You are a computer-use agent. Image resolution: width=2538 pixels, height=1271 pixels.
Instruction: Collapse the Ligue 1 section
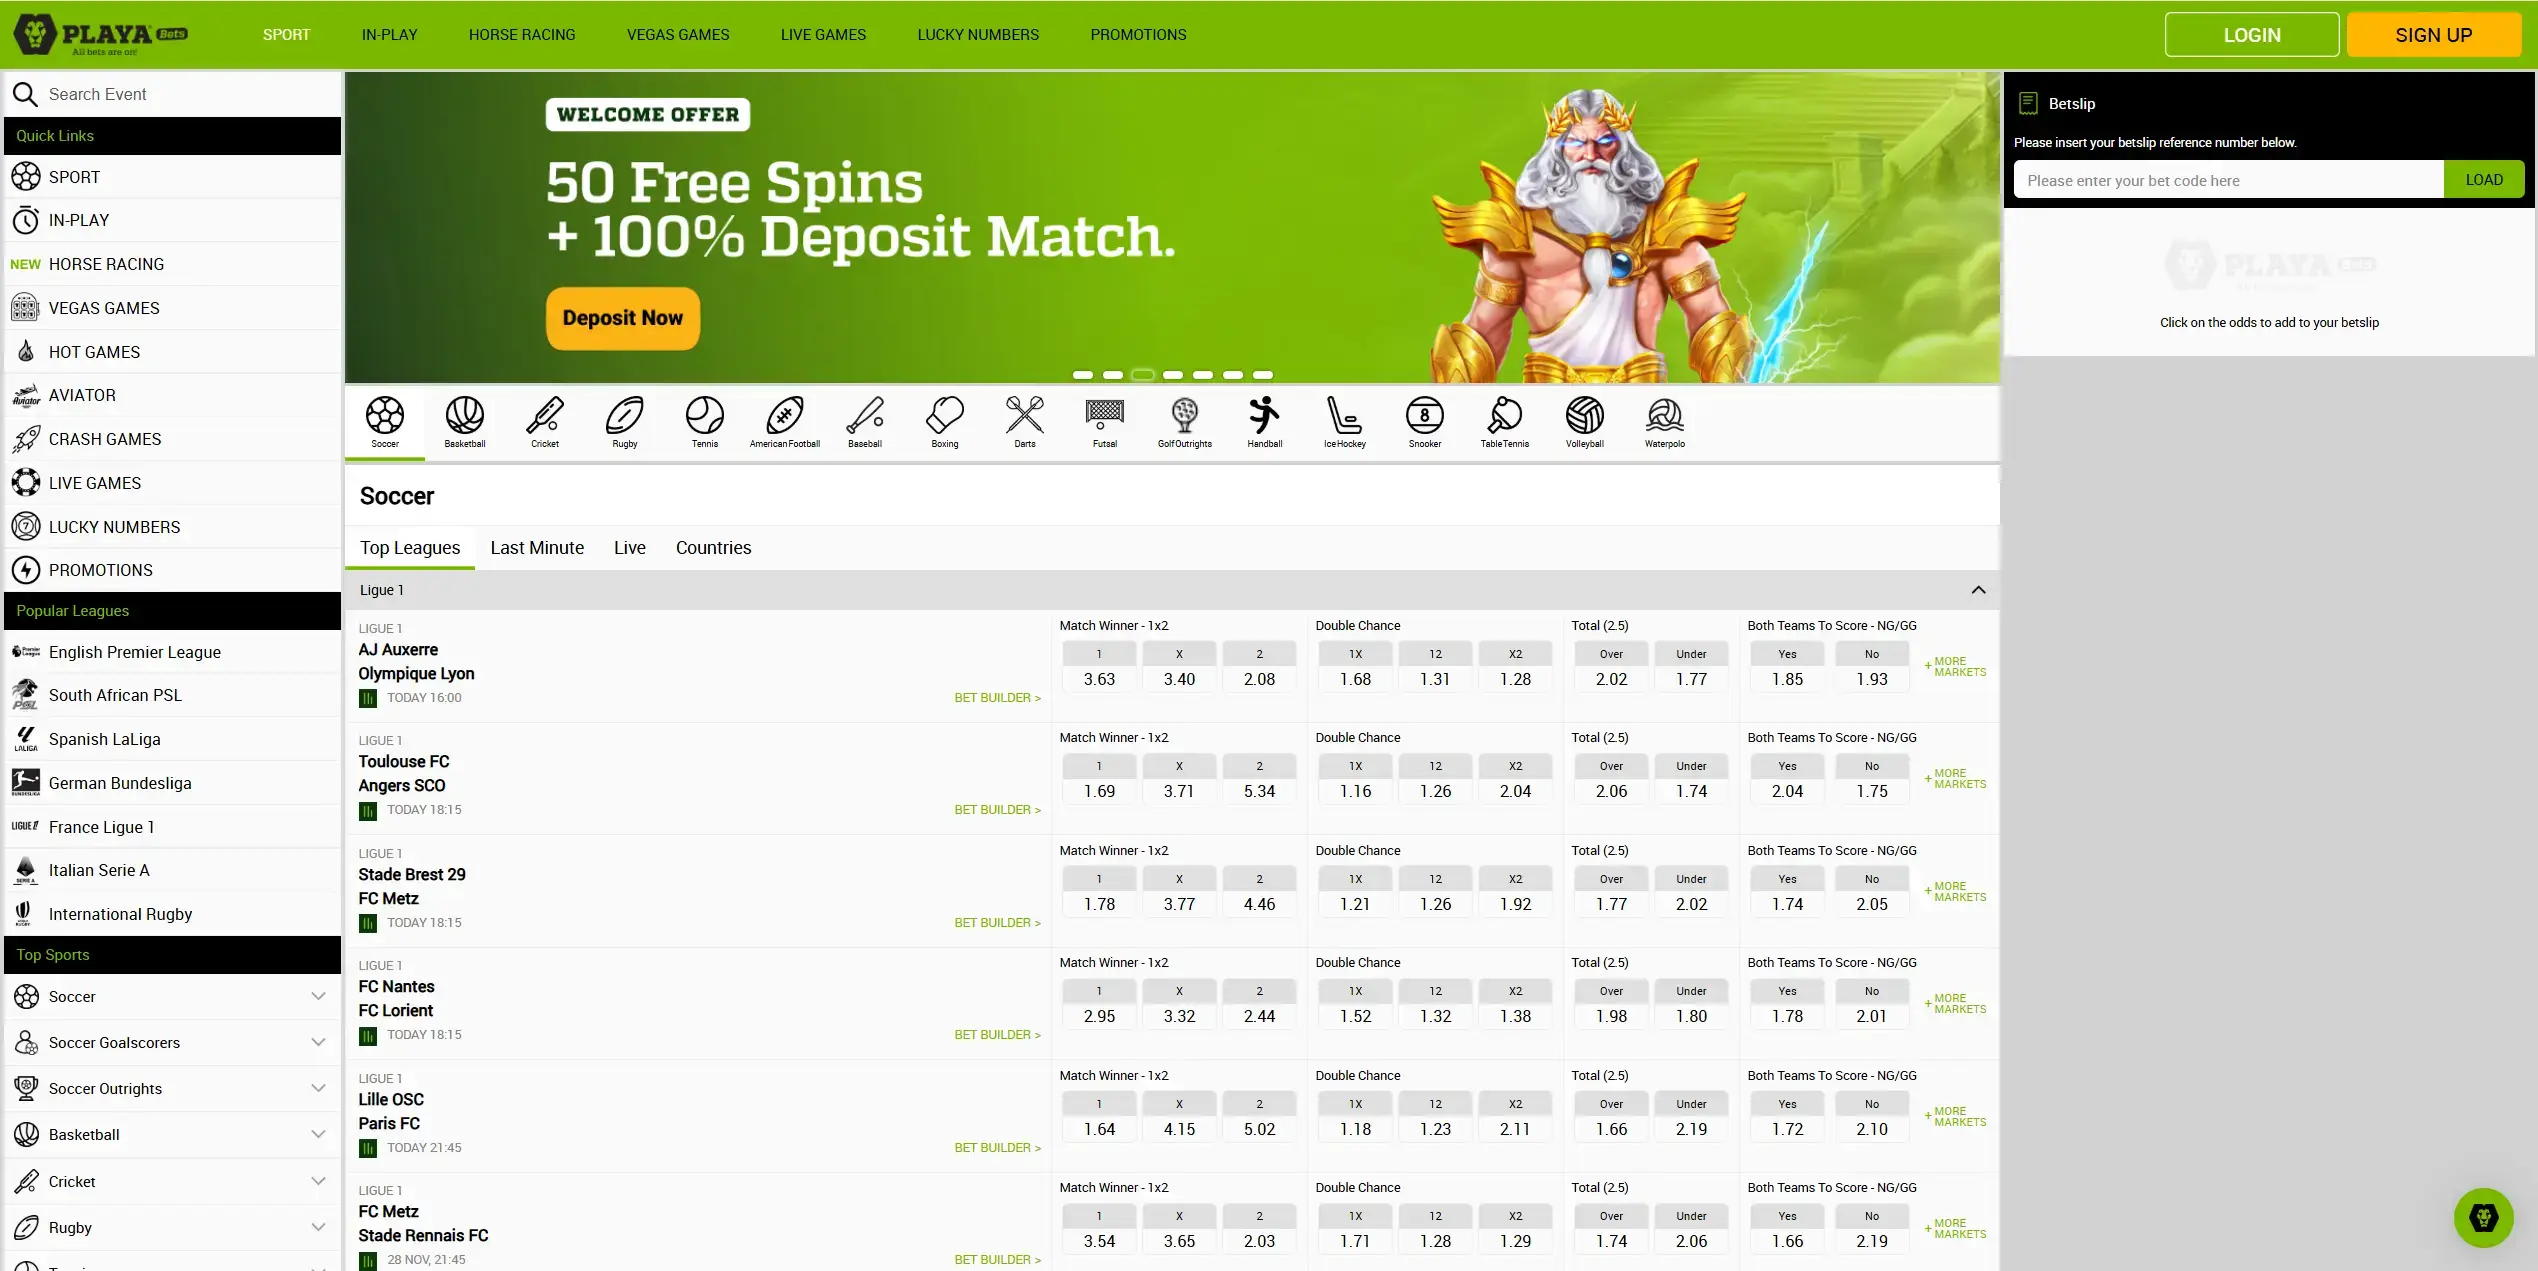click(x=1977, y=590)
